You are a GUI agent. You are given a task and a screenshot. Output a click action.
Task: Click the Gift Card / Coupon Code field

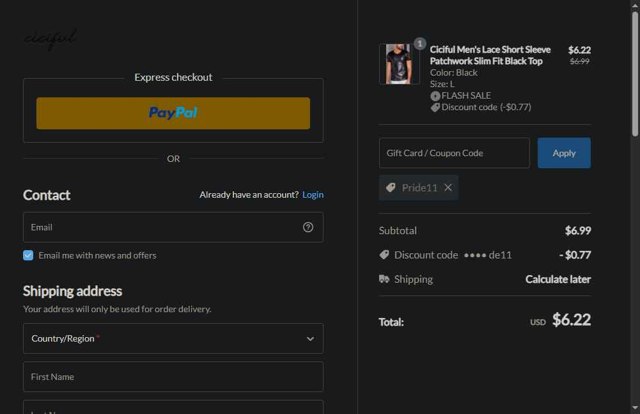454,153
